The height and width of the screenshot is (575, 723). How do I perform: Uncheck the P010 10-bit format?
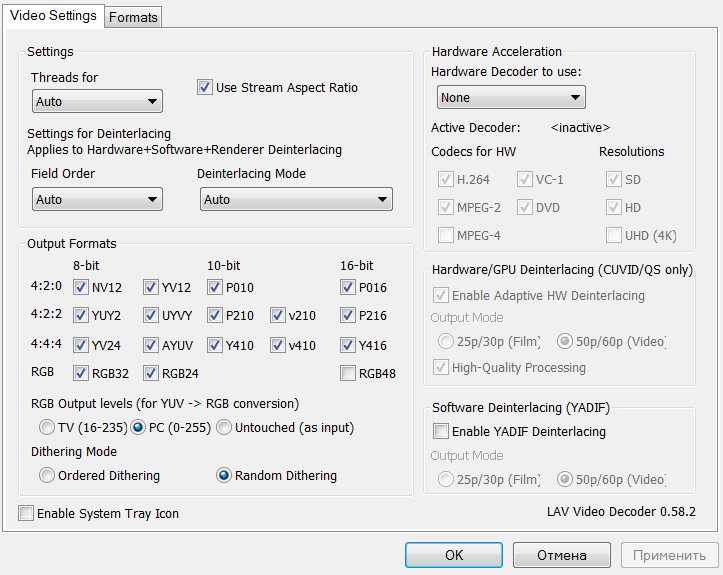click(x=216, y=288)
